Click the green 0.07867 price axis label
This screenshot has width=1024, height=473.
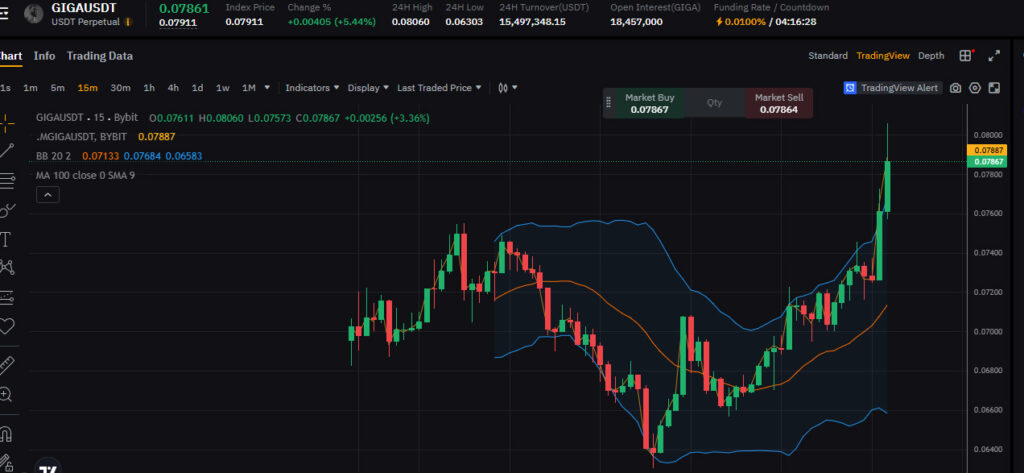(x=988, y=161)
